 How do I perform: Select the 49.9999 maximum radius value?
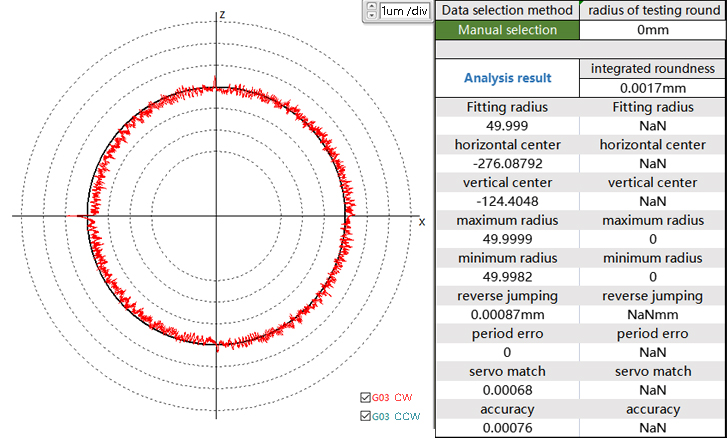click(508, 239)
